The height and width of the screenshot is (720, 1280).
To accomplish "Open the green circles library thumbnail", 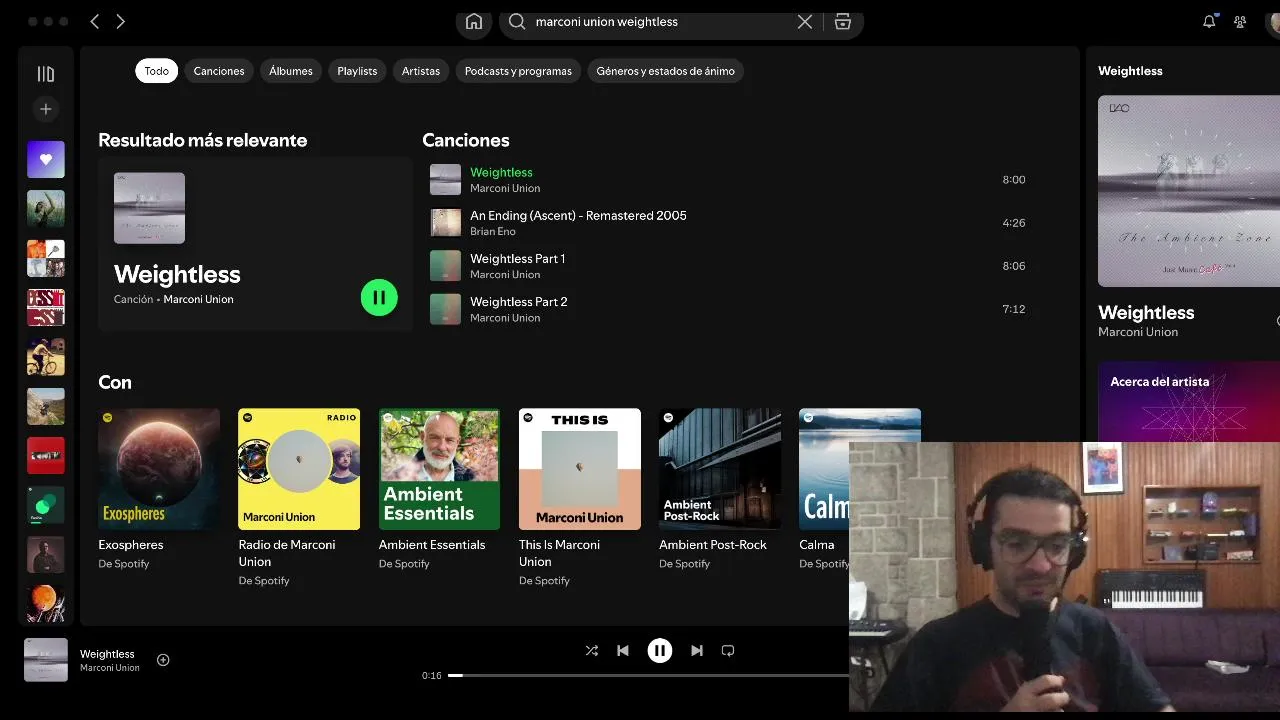I will pos(46,505).
